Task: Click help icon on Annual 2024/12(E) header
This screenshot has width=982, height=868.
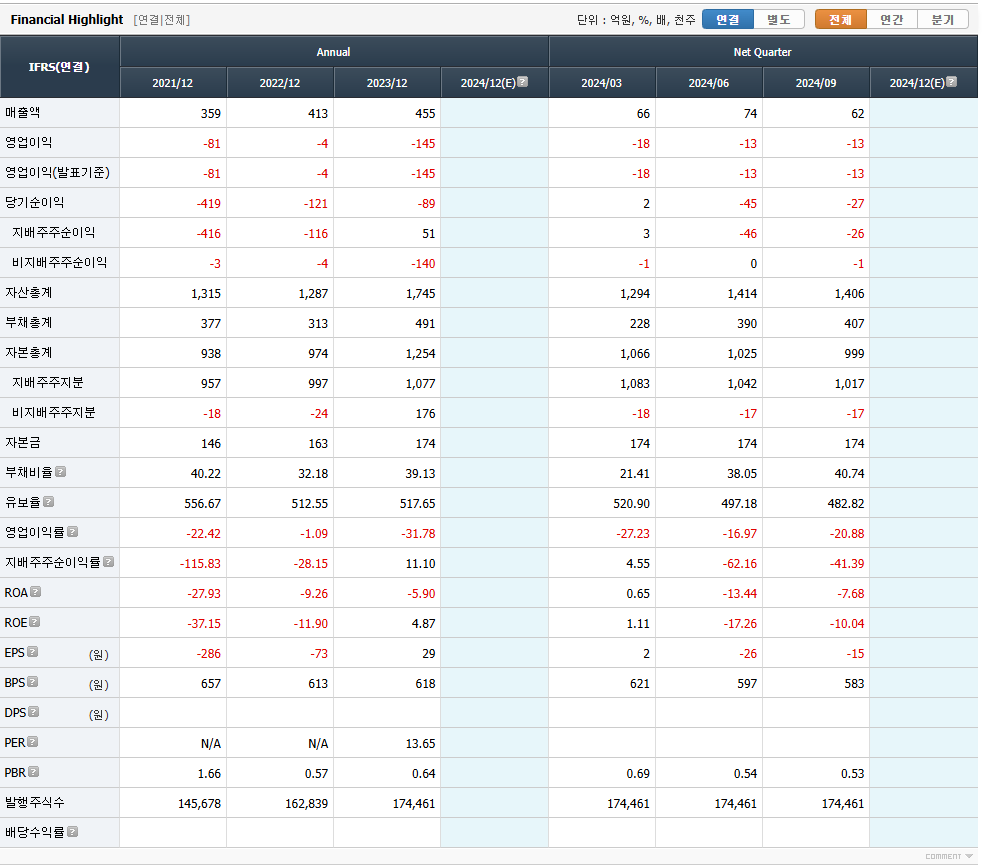Action: tap(523, 82)
